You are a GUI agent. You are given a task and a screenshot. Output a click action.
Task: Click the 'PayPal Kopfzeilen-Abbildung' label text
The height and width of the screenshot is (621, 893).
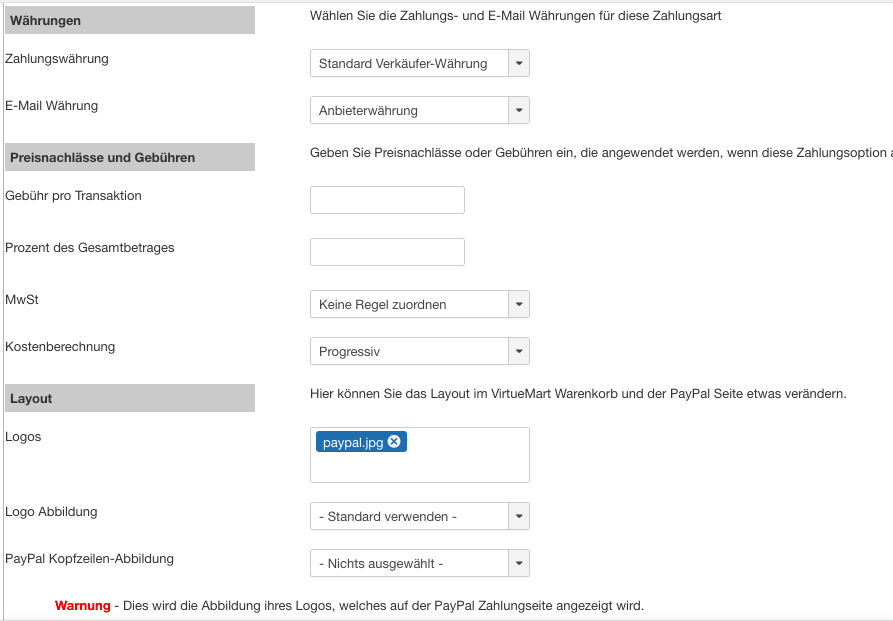(x=89, y=559)
